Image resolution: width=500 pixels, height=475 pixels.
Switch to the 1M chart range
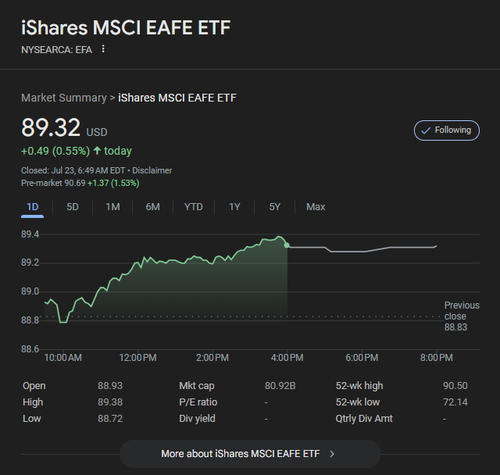coord(113,207)
